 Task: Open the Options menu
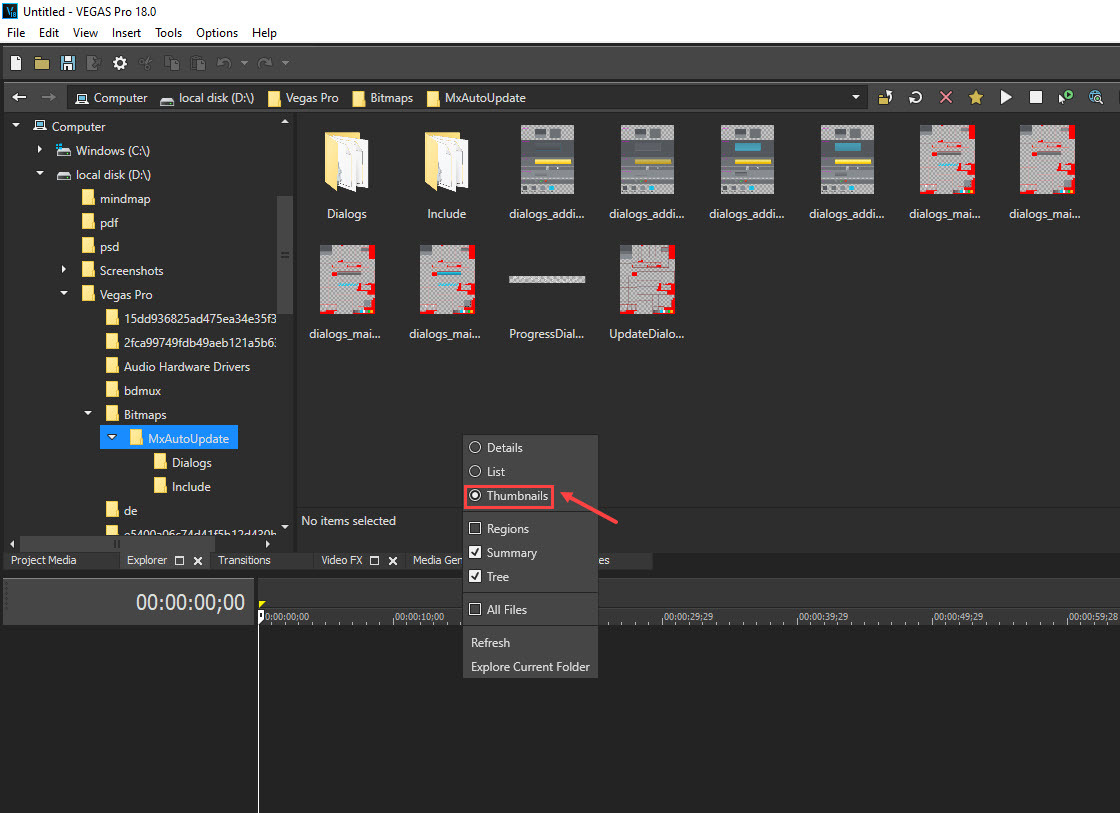(217, 32)
